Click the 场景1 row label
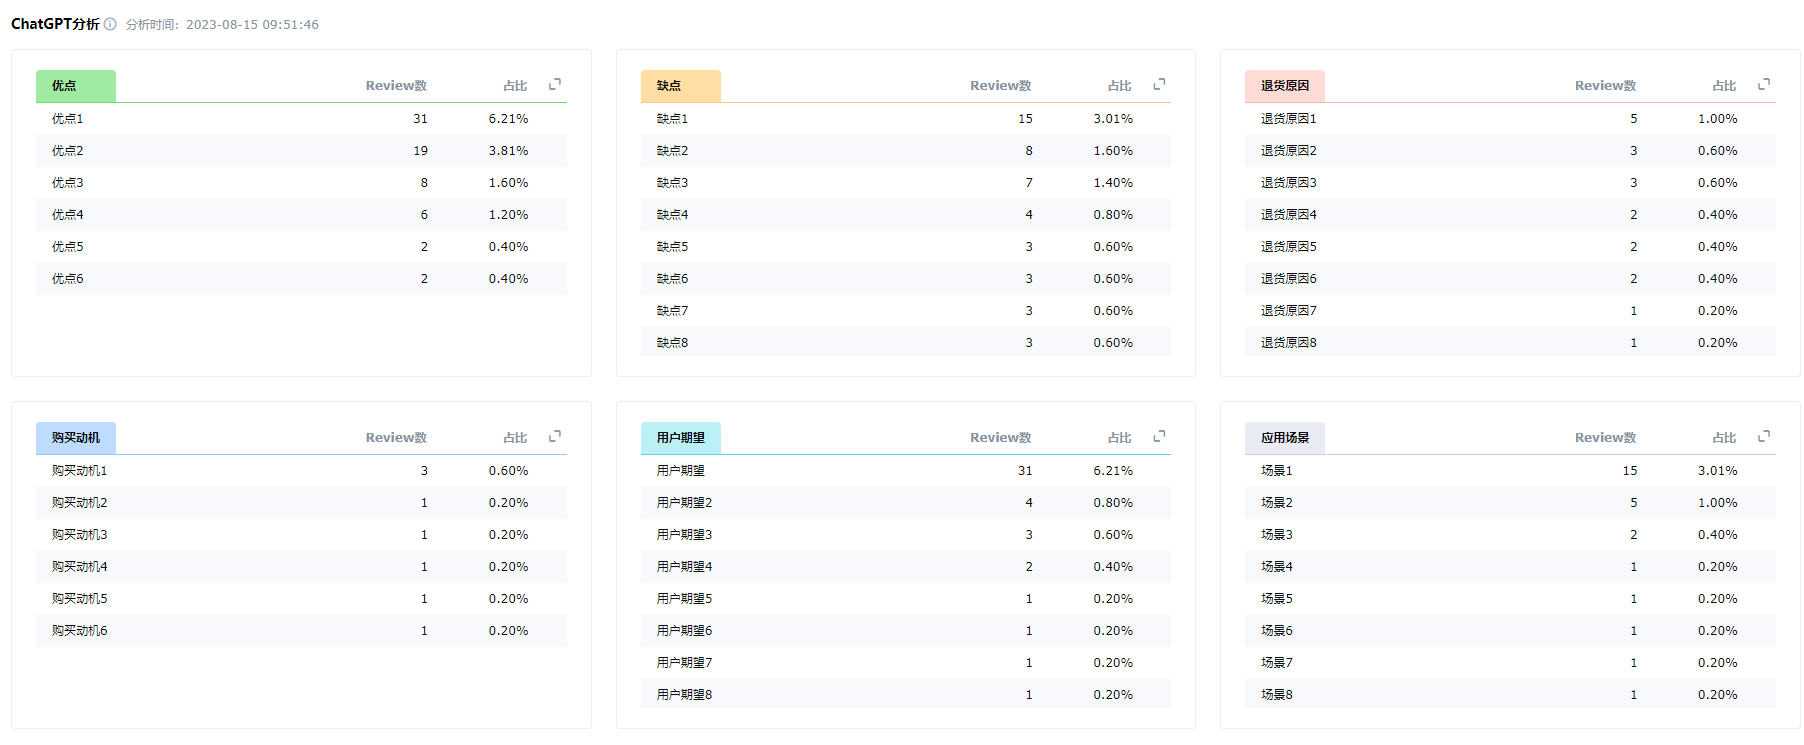Viewport: 1804px width, 745px height. click(1277, 471)
